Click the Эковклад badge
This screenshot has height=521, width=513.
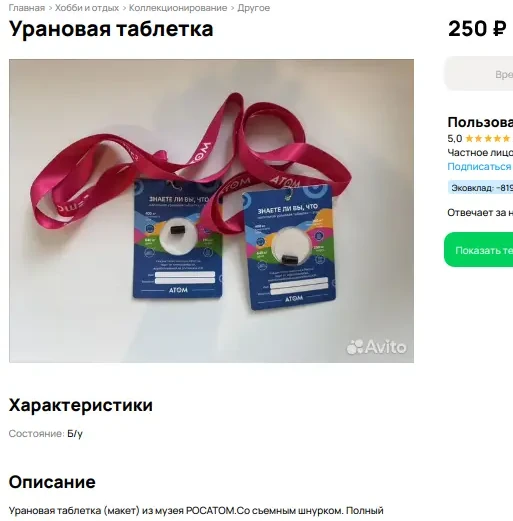point(480,188)
